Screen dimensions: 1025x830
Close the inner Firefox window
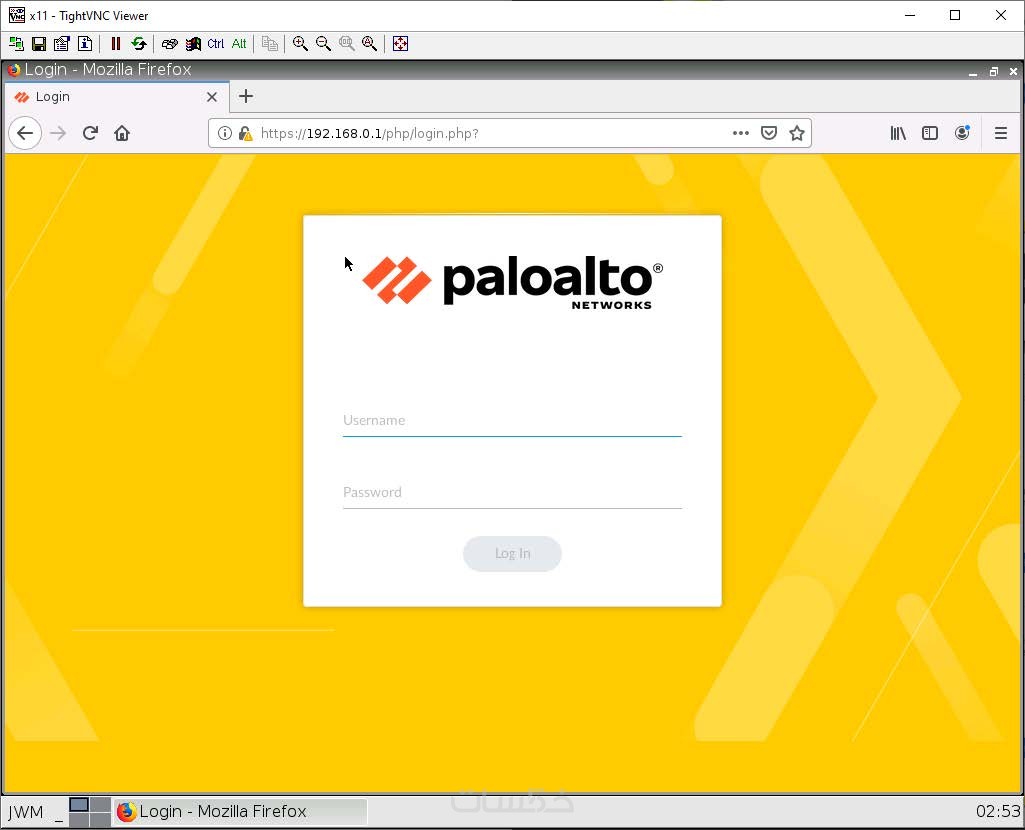point(1013,72)
